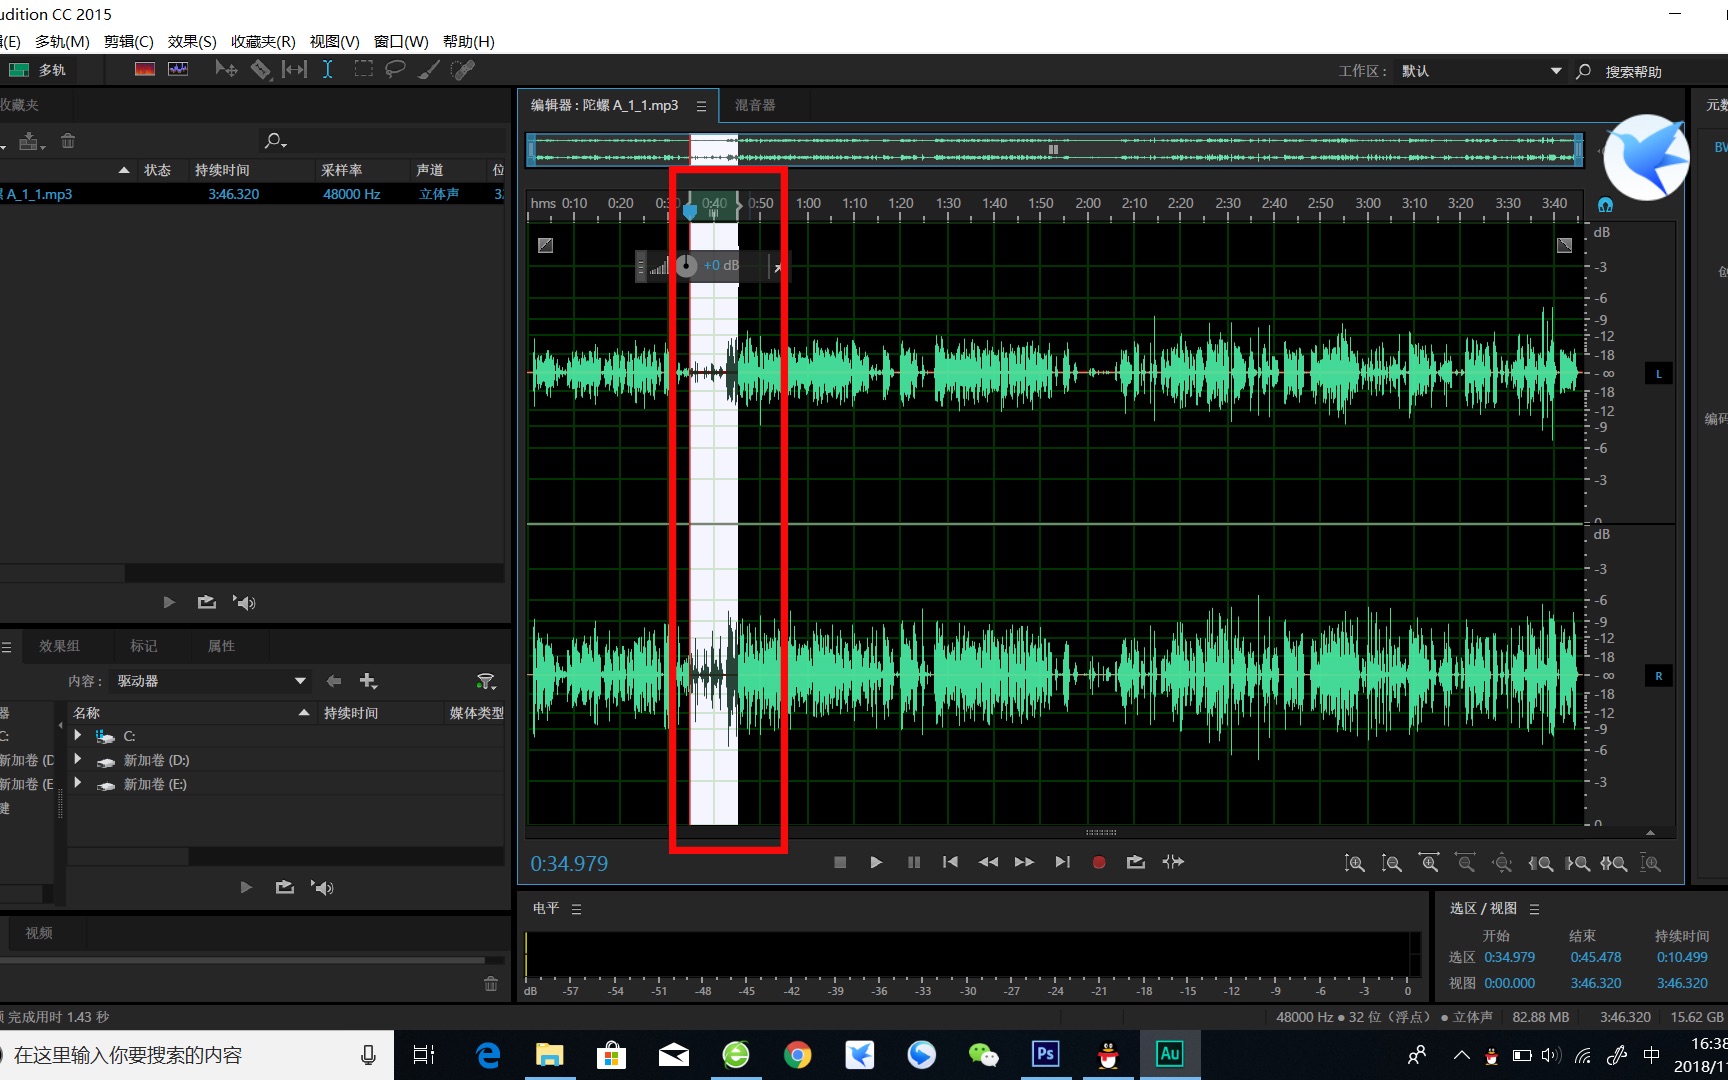The image size is (1728, 1080).
Task: Delete file using the files panel trash icon
Action: coord(68,142)
